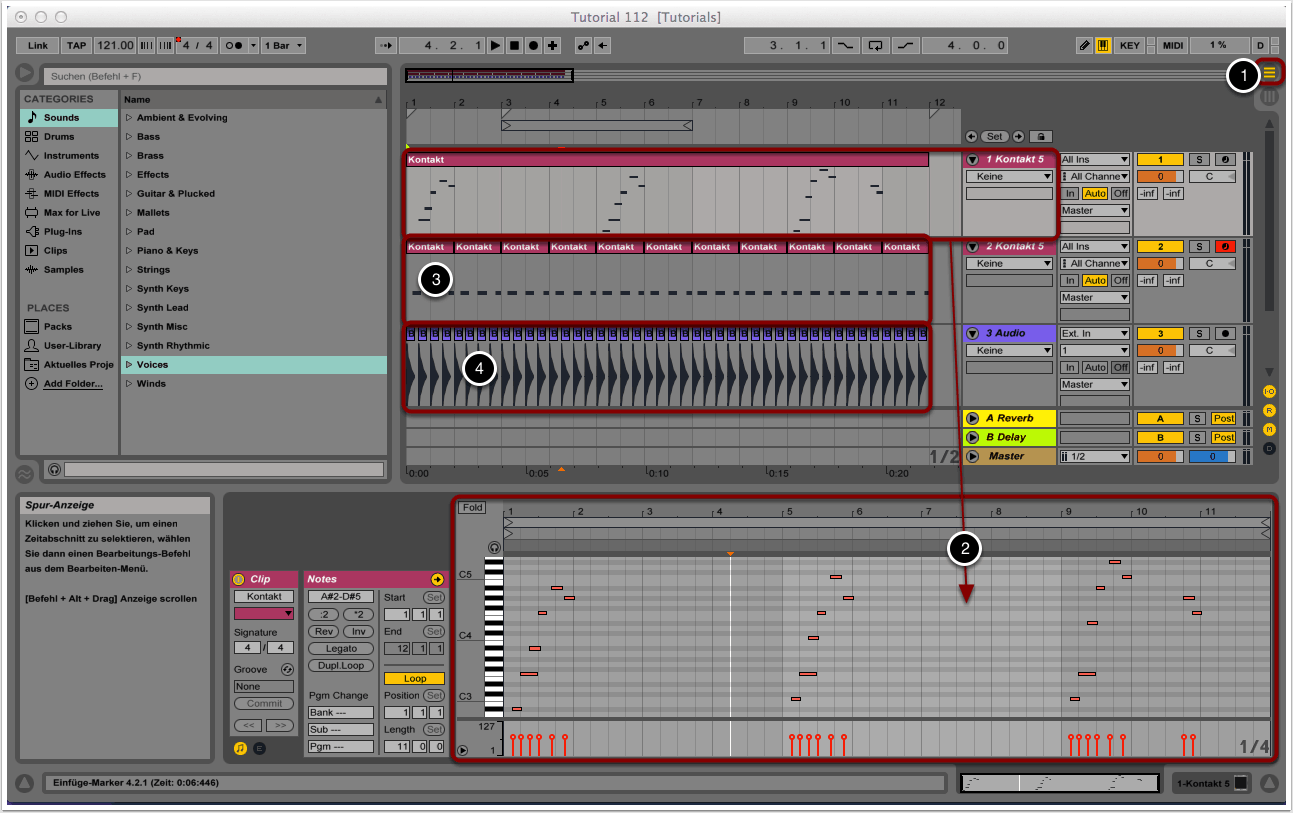Image resolution: width=1293 pixels, height=813 pixels.
Task: Expand the Piano & Keys folder
Action: point(129,251)
